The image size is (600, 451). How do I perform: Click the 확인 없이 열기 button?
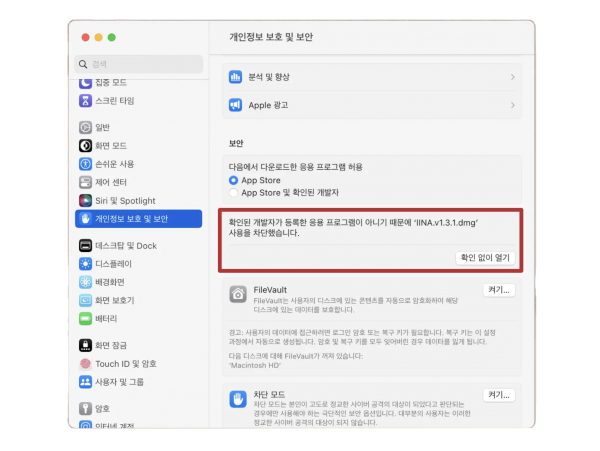tap(485, 257)
